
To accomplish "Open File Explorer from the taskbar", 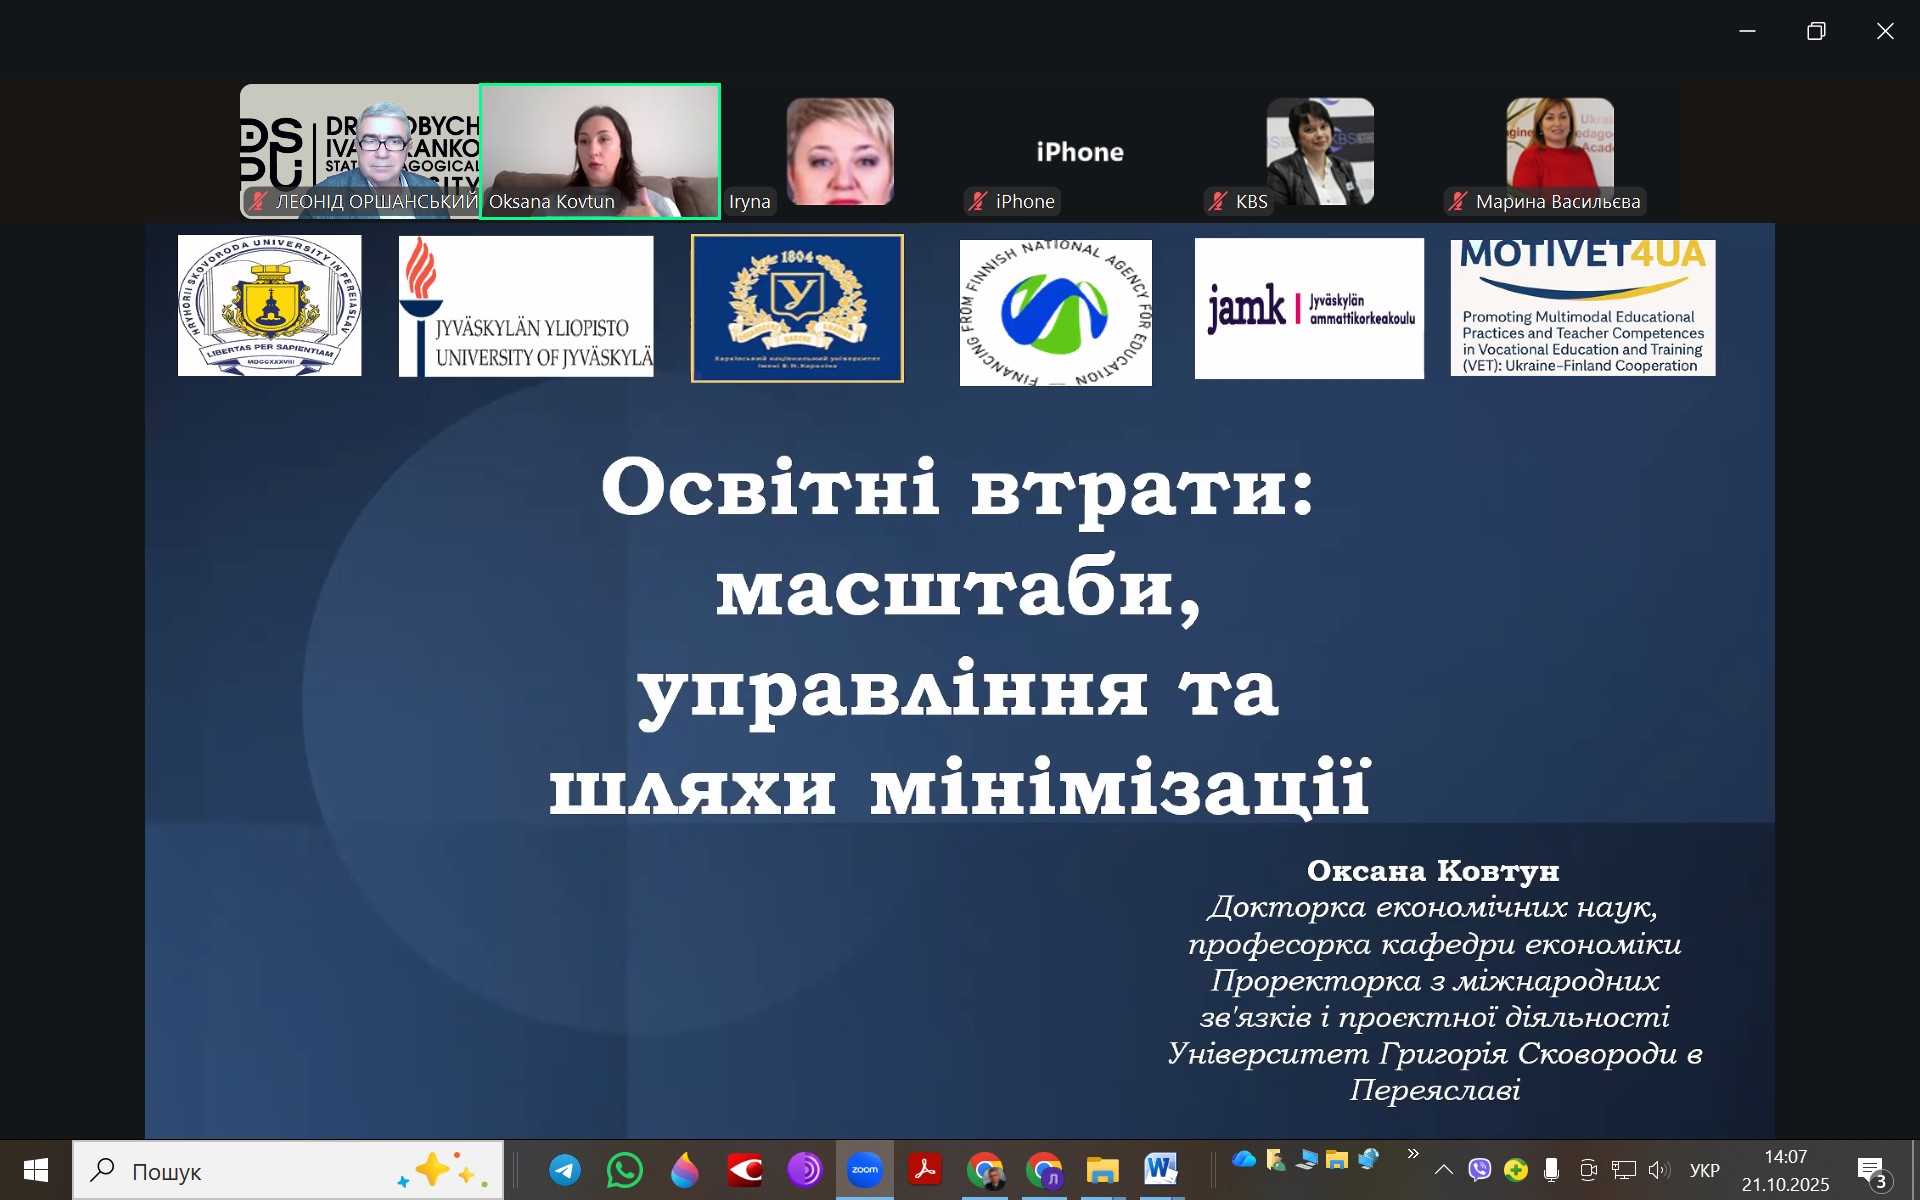I will tap(1102, 1170).
